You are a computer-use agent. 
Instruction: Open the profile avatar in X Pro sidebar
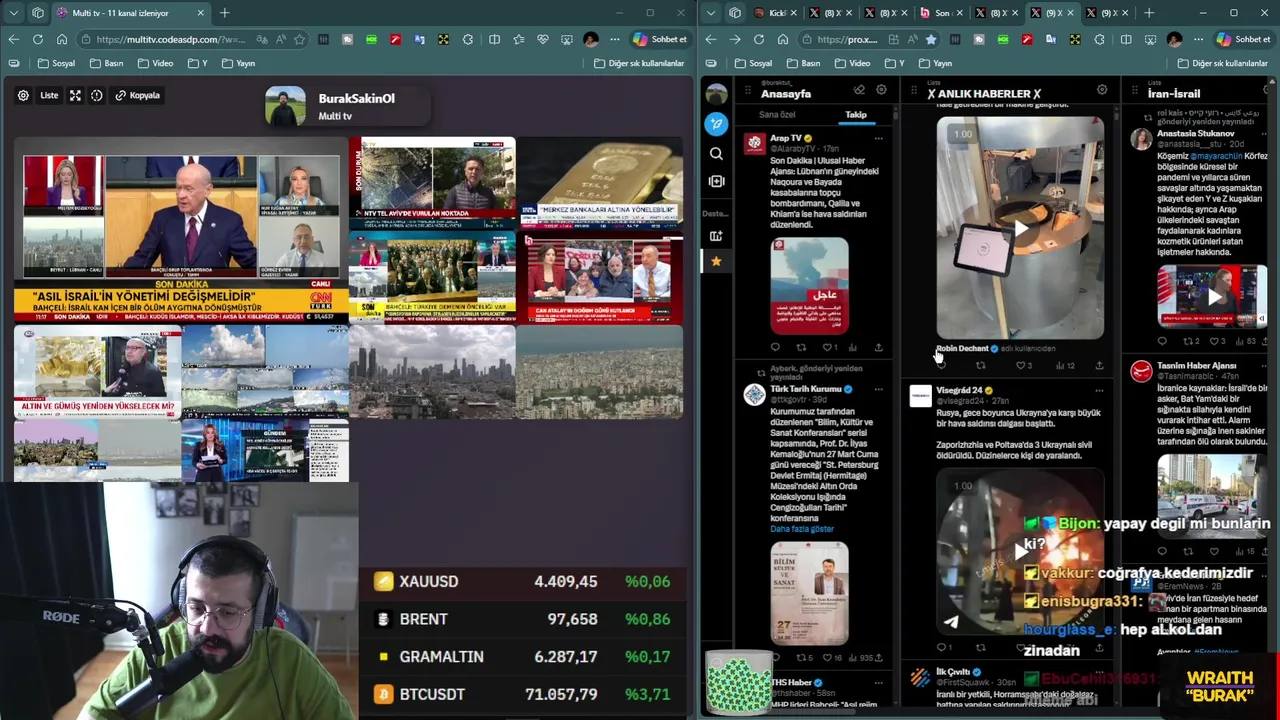point(716,95)
